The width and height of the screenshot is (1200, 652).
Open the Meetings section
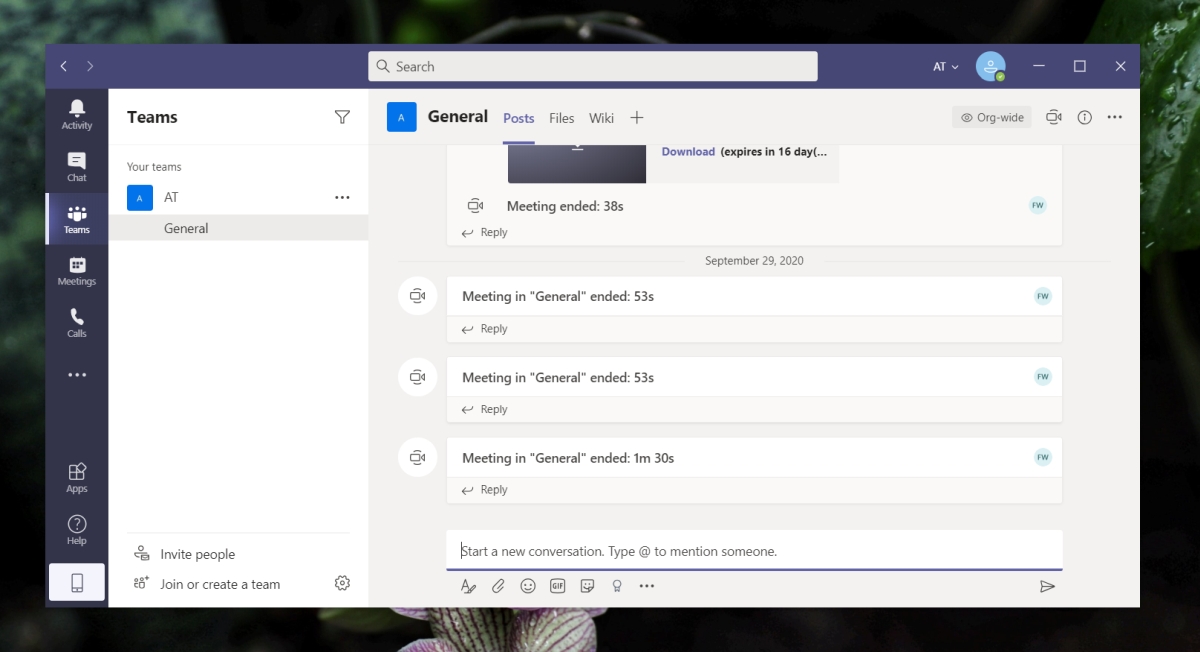tap(77, 270)
